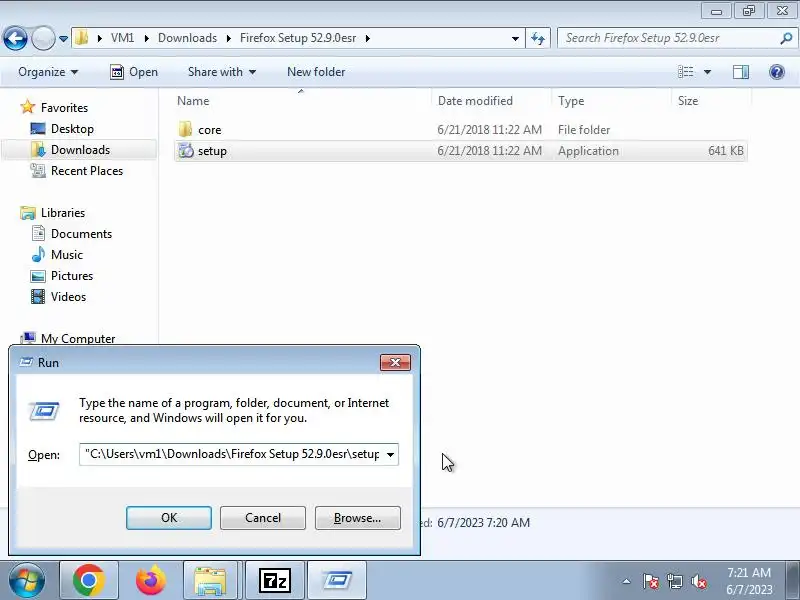The width and height of the screenshot is (800, 600).
Task: Click the folder icon in address bar
Action: [x=82, y=38]
